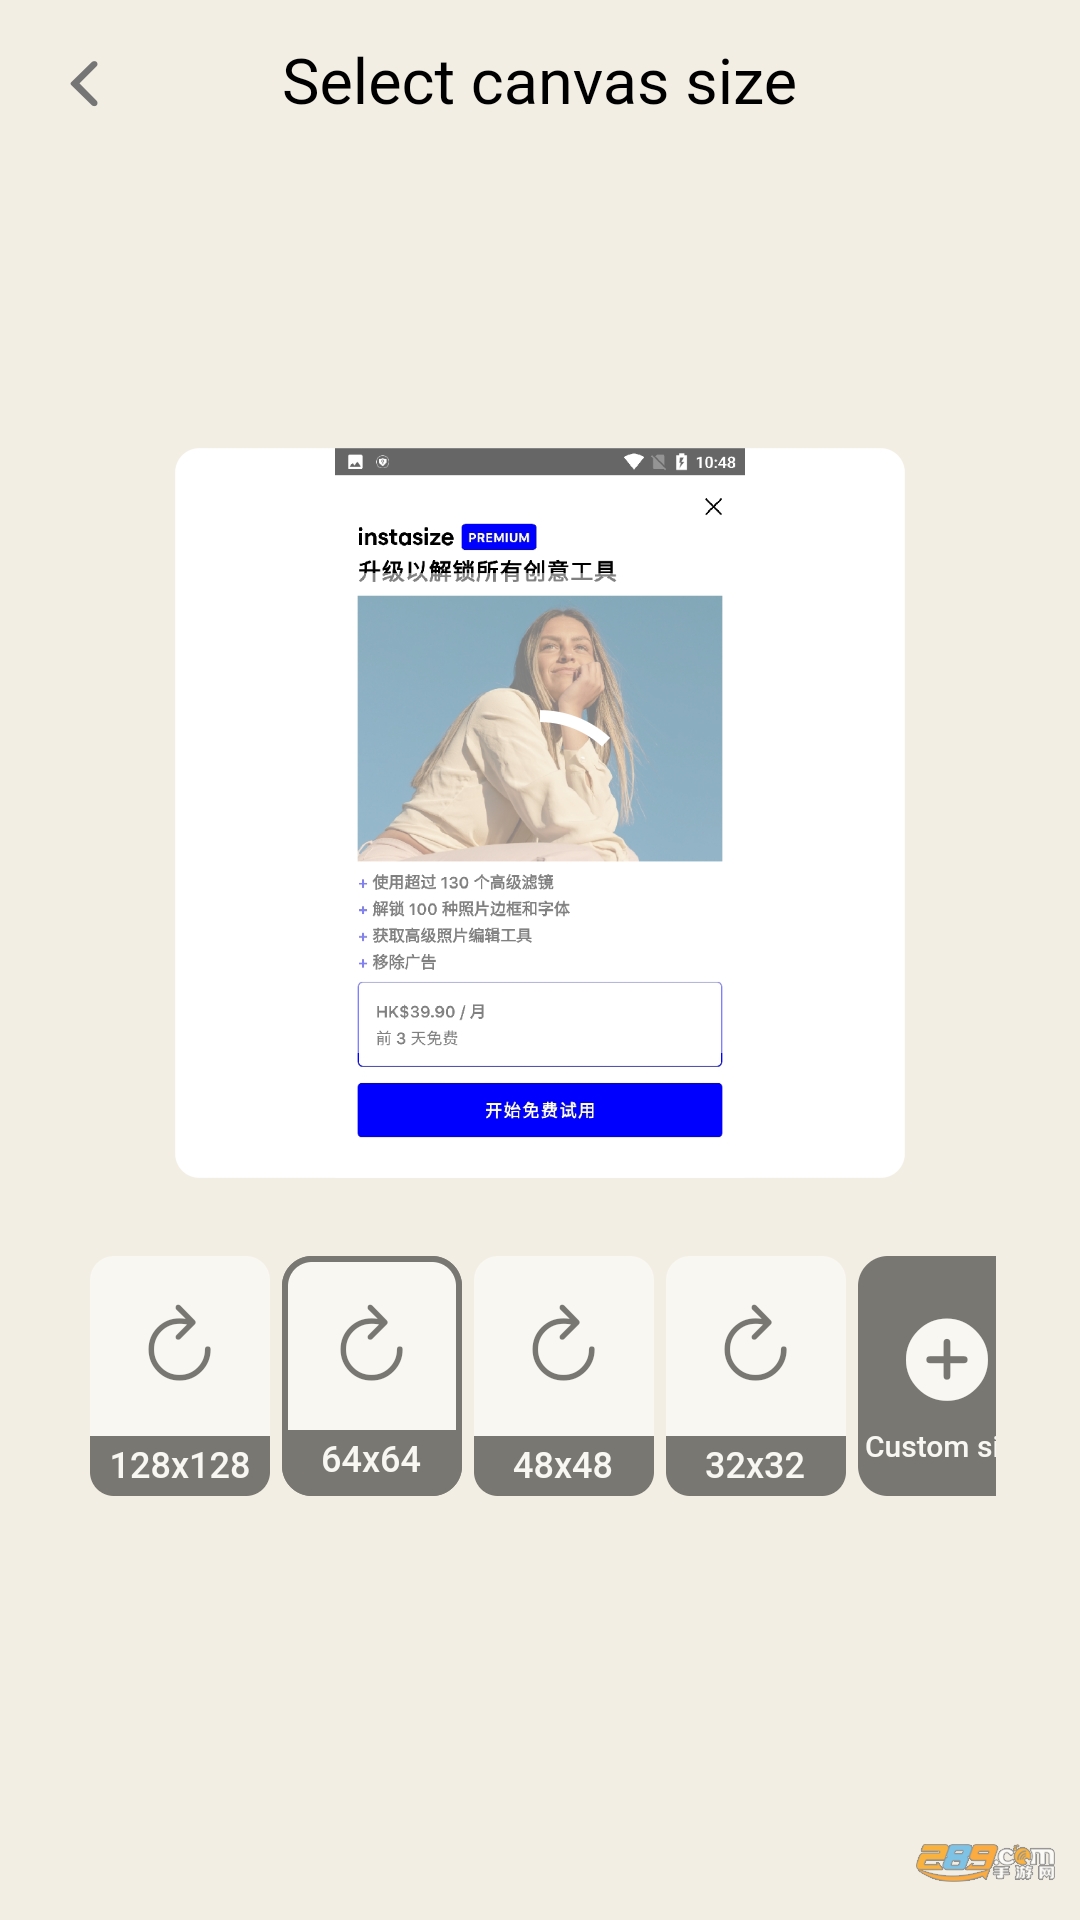Tap the wifi icon in preview status bar
Screen dimensions: 1080x1920
633,462
